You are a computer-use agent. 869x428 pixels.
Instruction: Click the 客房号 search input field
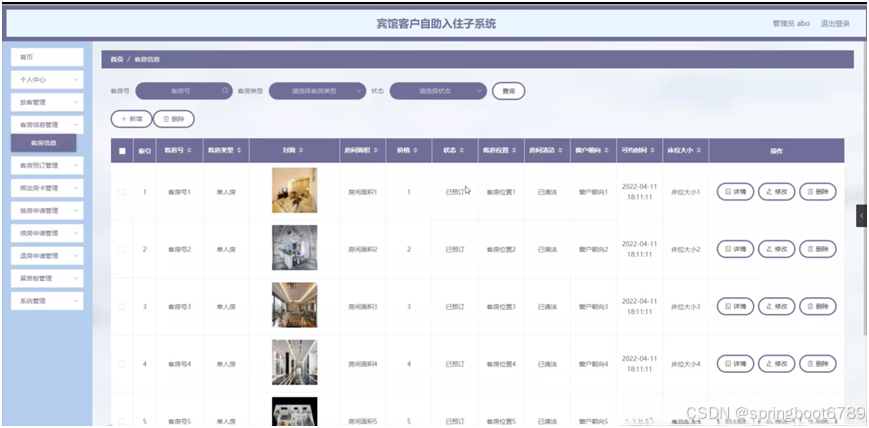coord(184,91)
